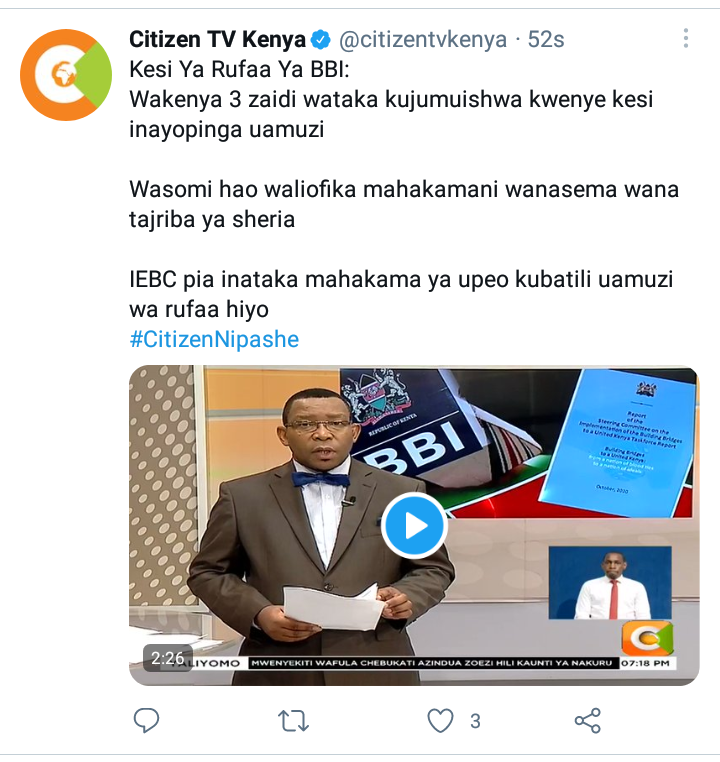Share the tweet via share icon

click(588, 720)
